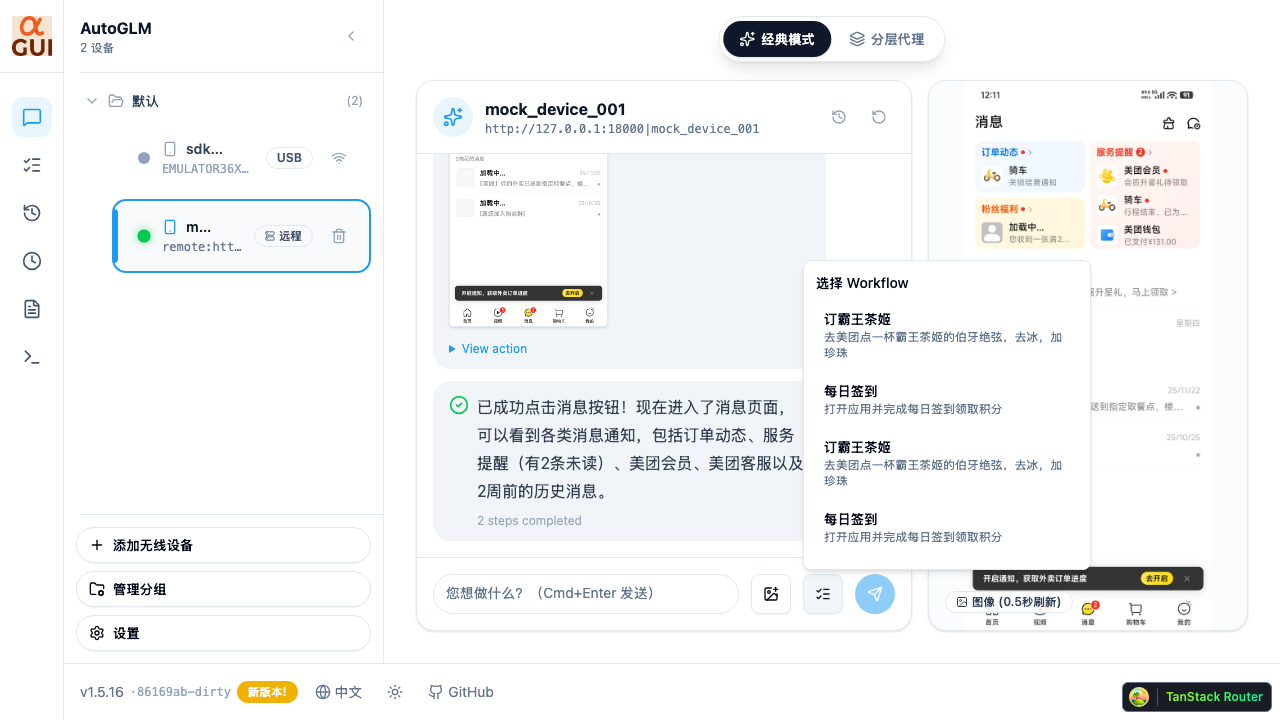
Task: Click the 远程 badge on mock device
Action: point(284,236)
